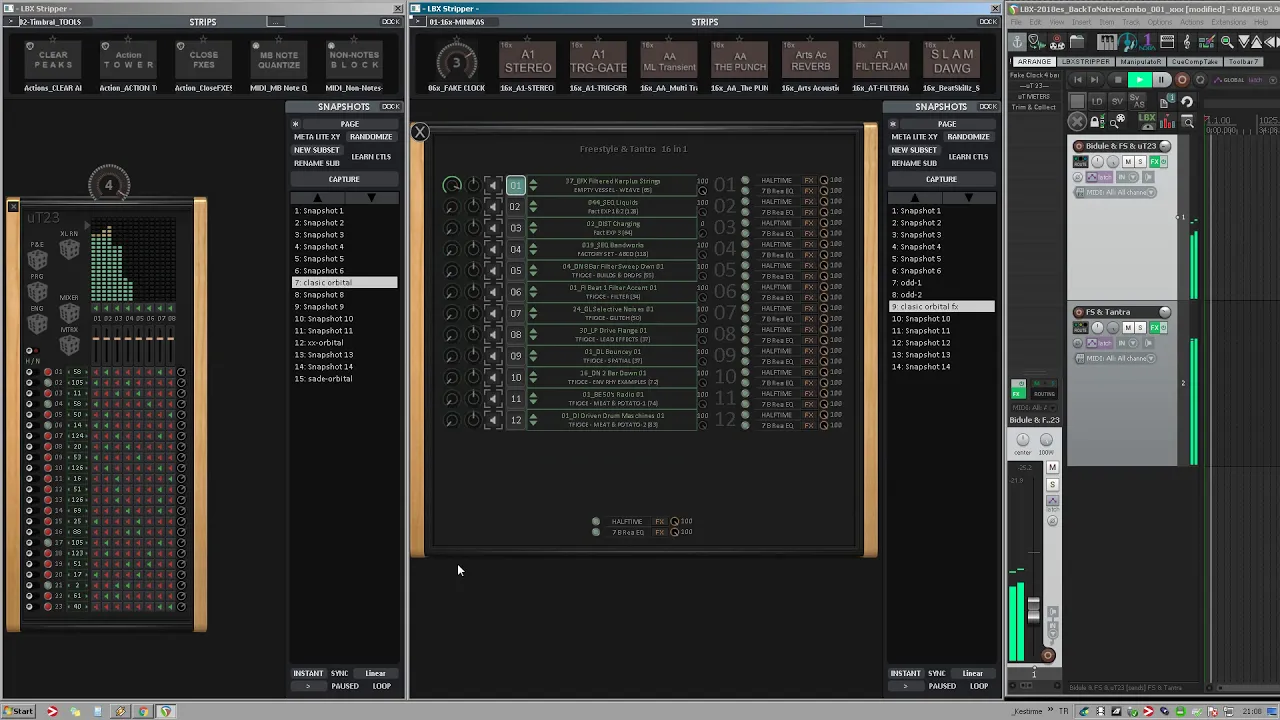Click the preset up/down arrows on slot 12
The height and width of the screenshot is (720, 1280).
533,420
